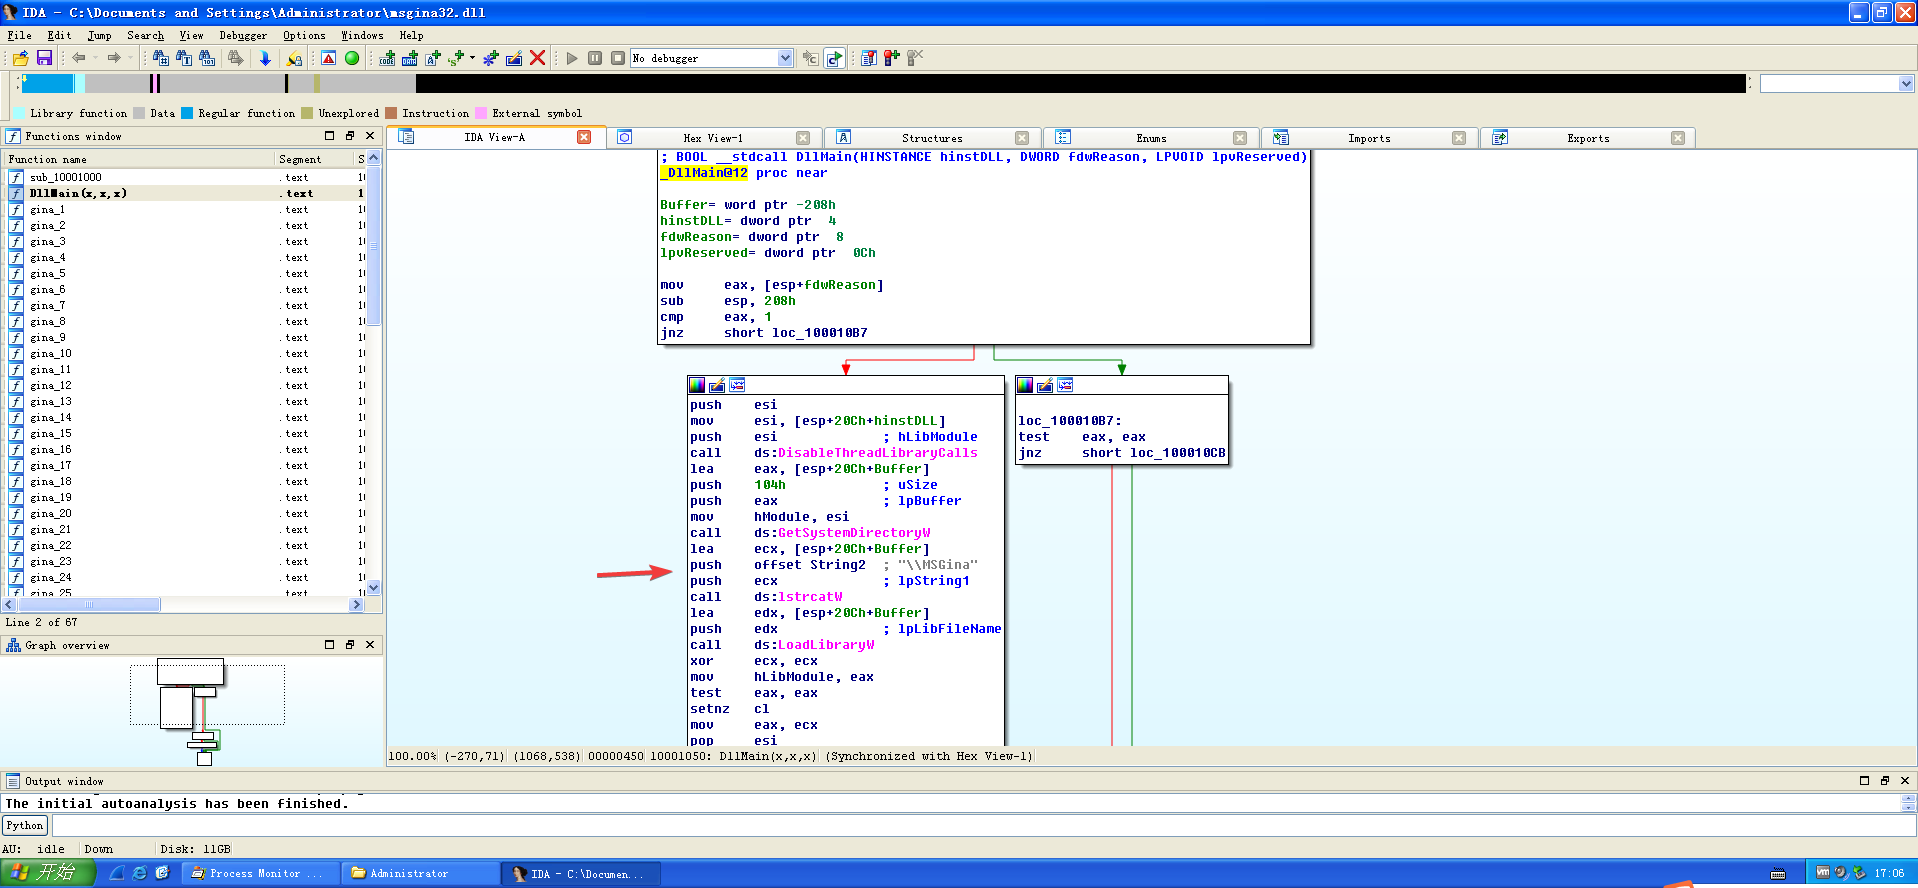Viewport: 1918px width, 888px height.
Task: Open the Windows menu
Action: click(362, 35)
